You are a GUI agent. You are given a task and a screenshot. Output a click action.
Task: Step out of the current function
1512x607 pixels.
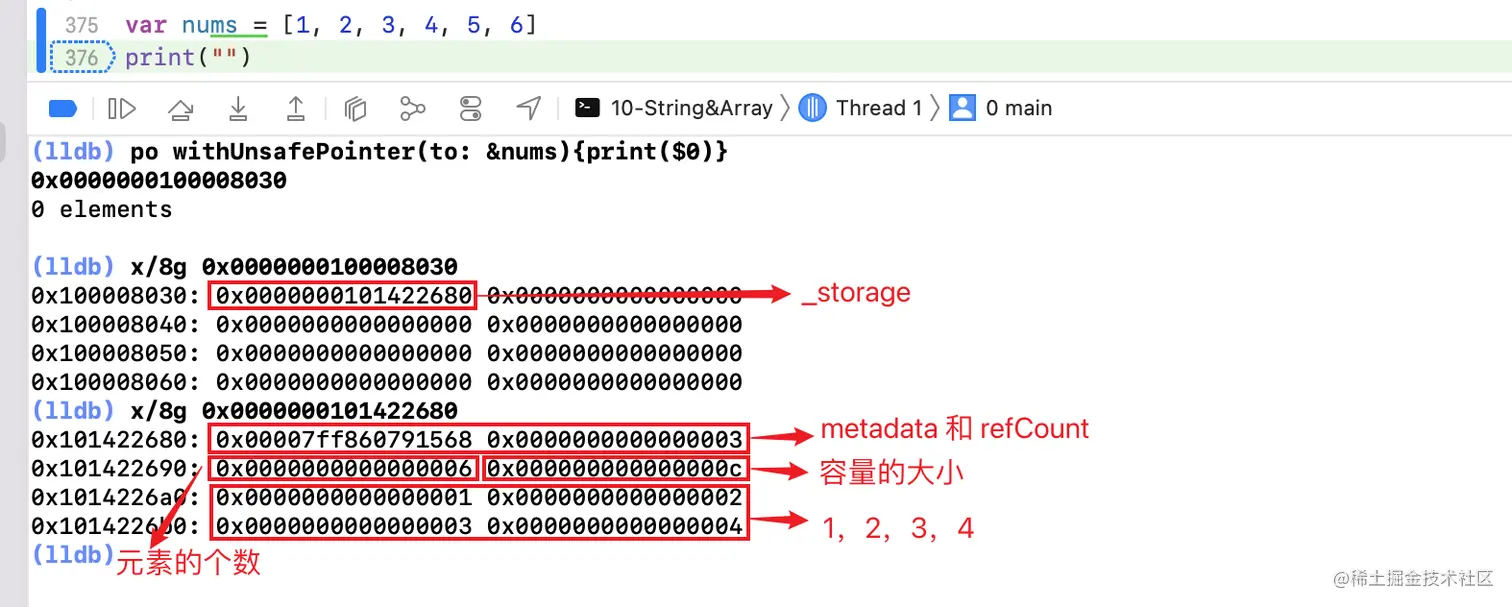(296, 108)
